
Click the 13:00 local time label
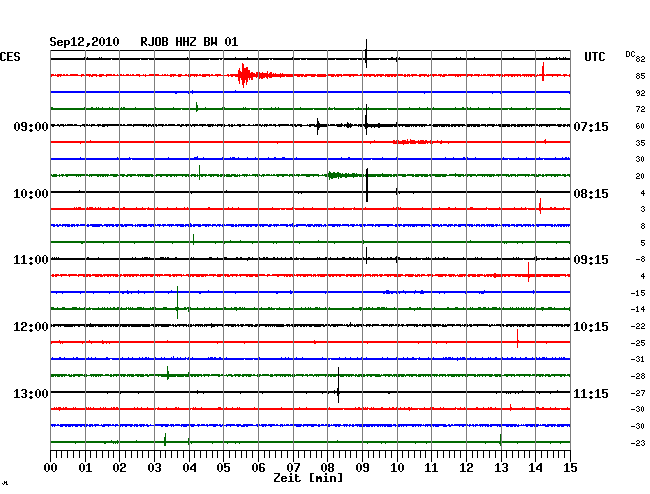(x=31, y=393)
